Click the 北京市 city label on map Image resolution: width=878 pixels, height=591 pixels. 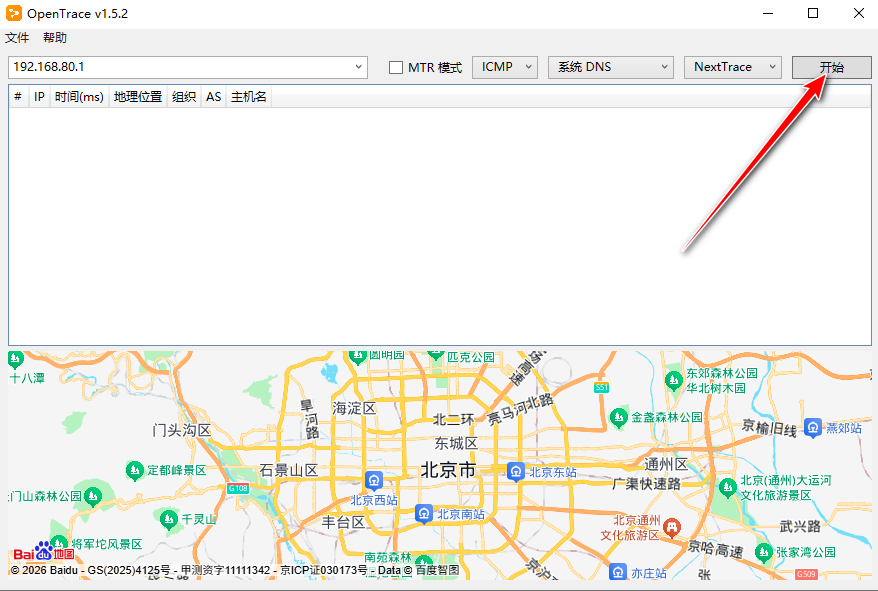[x=448, y=470]
